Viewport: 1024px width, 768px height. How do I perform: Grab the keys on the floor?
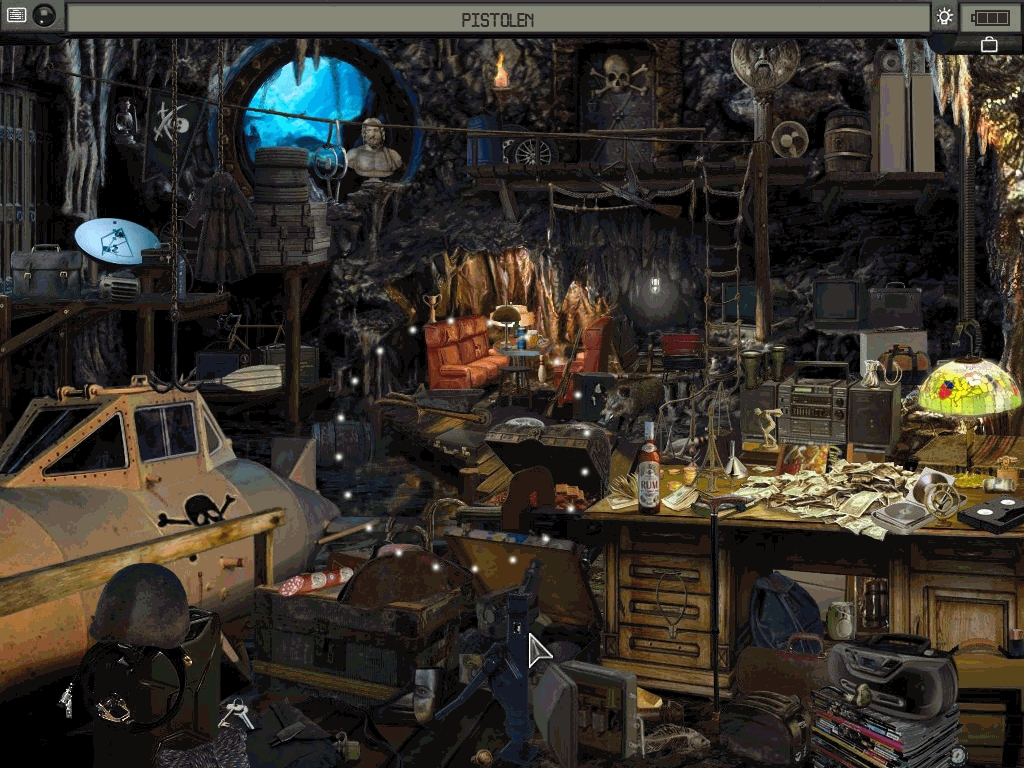(236, 713)
